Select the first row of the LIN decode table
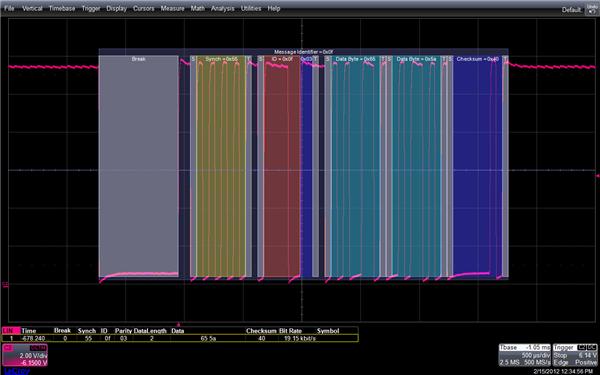Viewport: 600px width, 375px height. [x=180, y=338]
